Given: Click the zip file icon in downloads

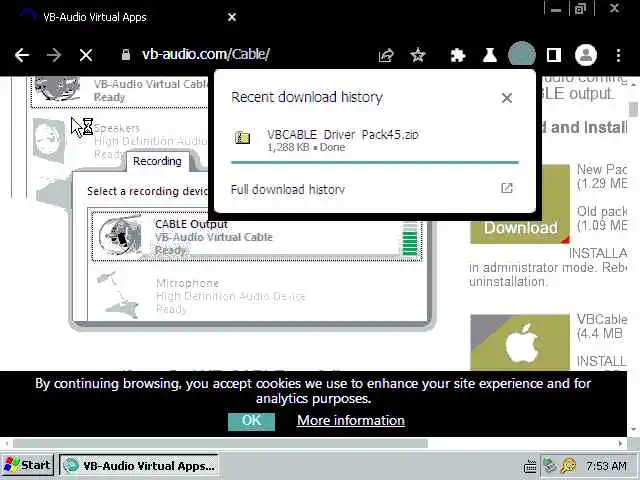Looking at the screenshot, I should [x=242, y=137].
